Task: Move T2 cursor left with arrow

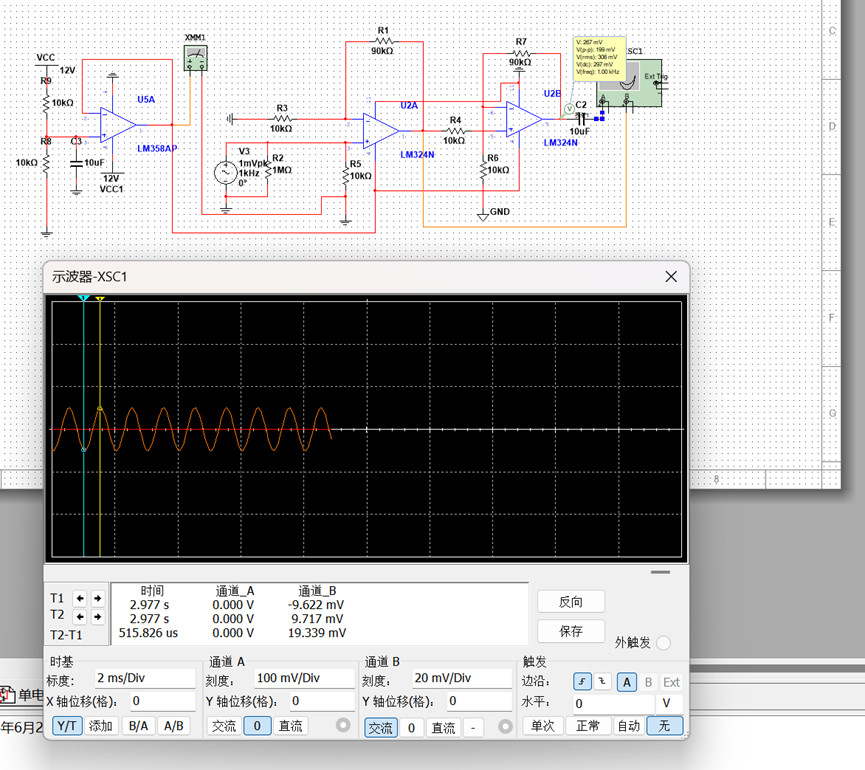Action: click(80, 617)
